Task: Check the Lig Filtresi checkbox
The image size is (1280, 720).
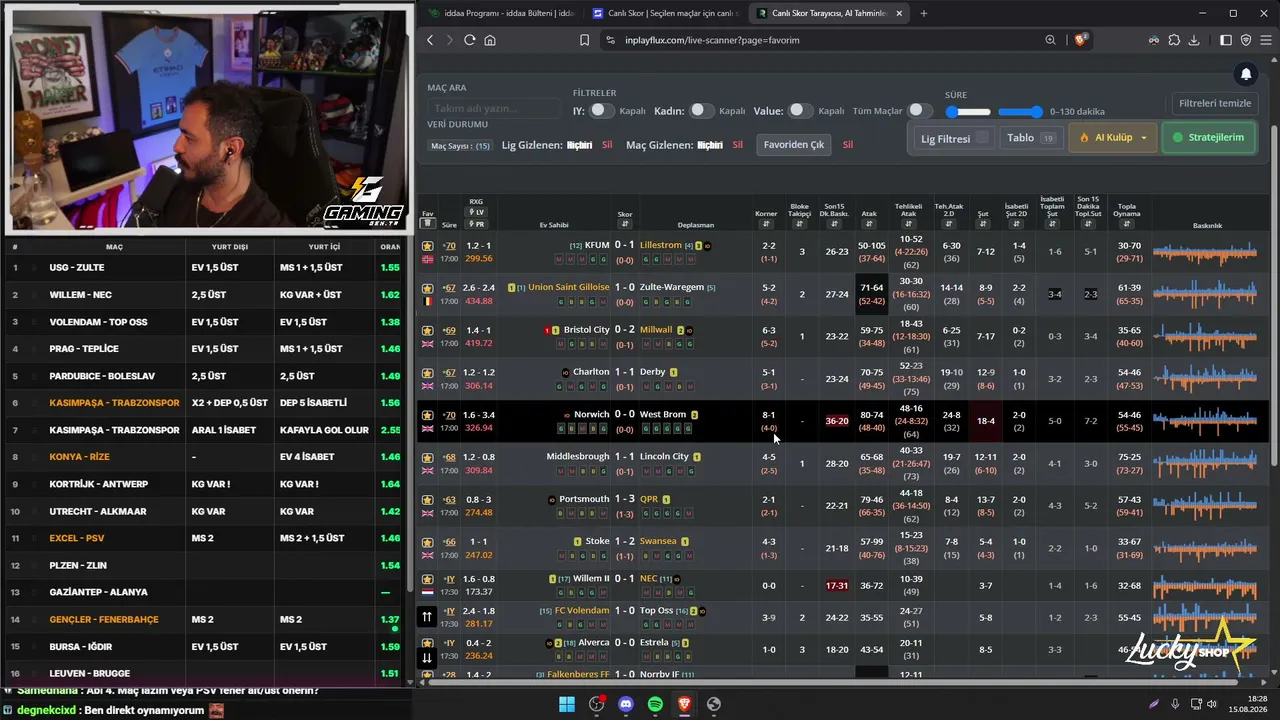Action: pyautogui.click(x=983, y=138)
